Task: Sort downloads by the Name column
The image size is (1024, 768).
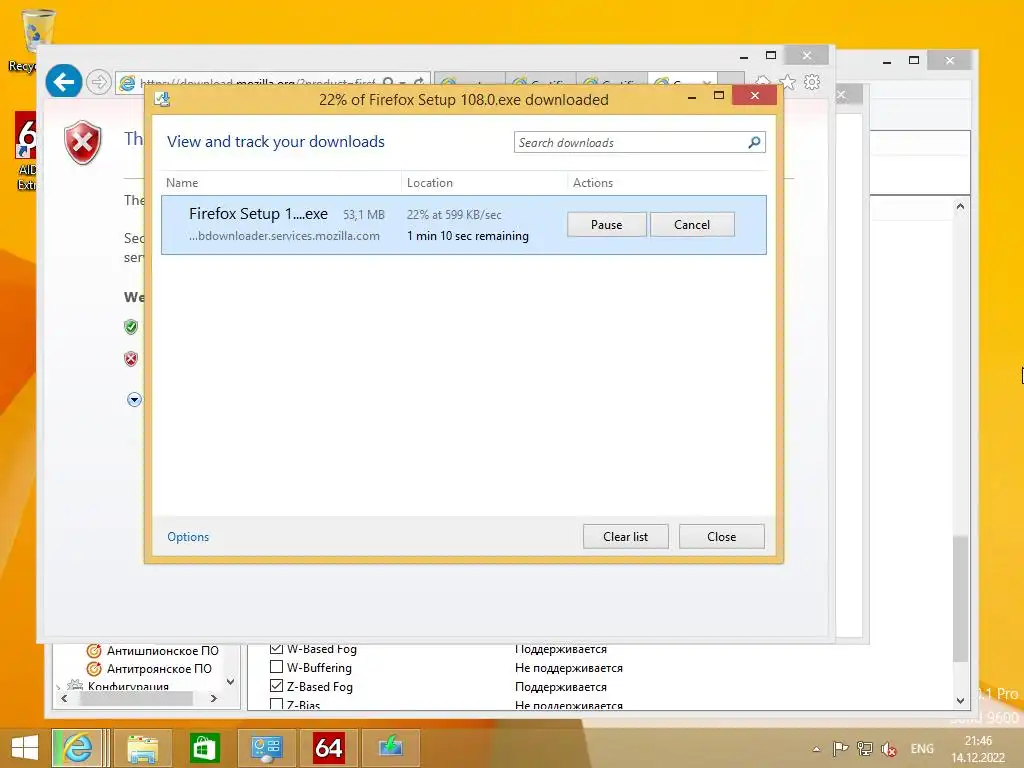Action: tap(182, 183)
